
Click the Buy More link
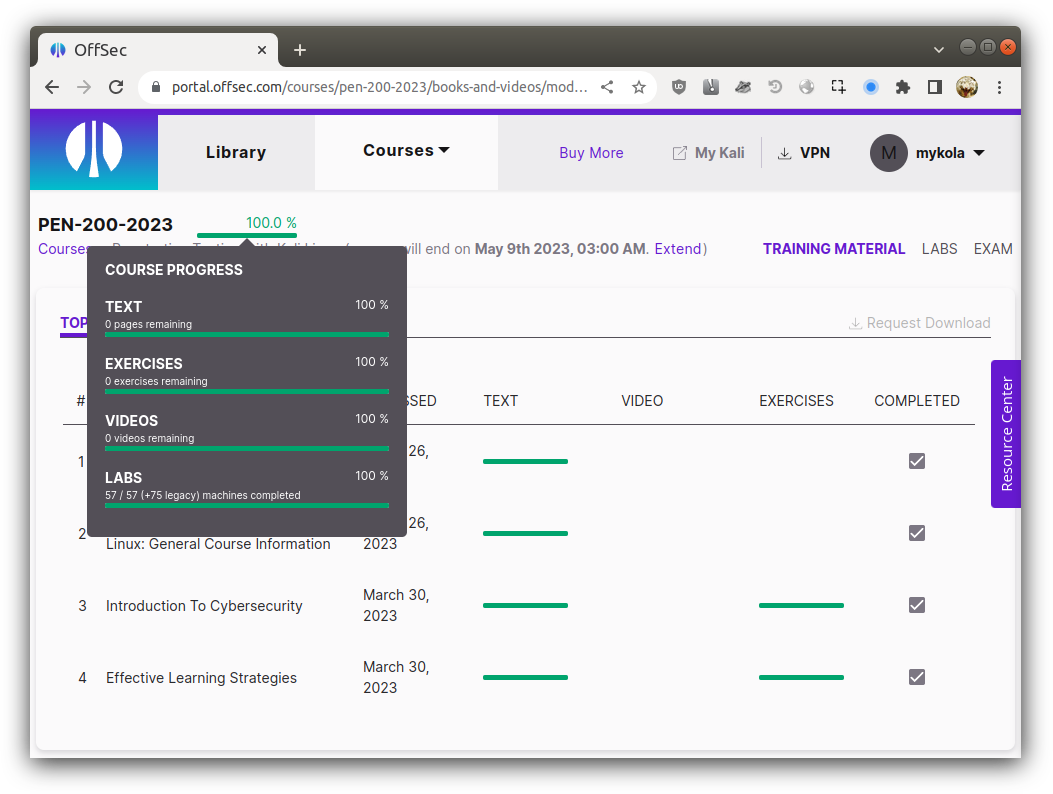[x=591, y=153]
